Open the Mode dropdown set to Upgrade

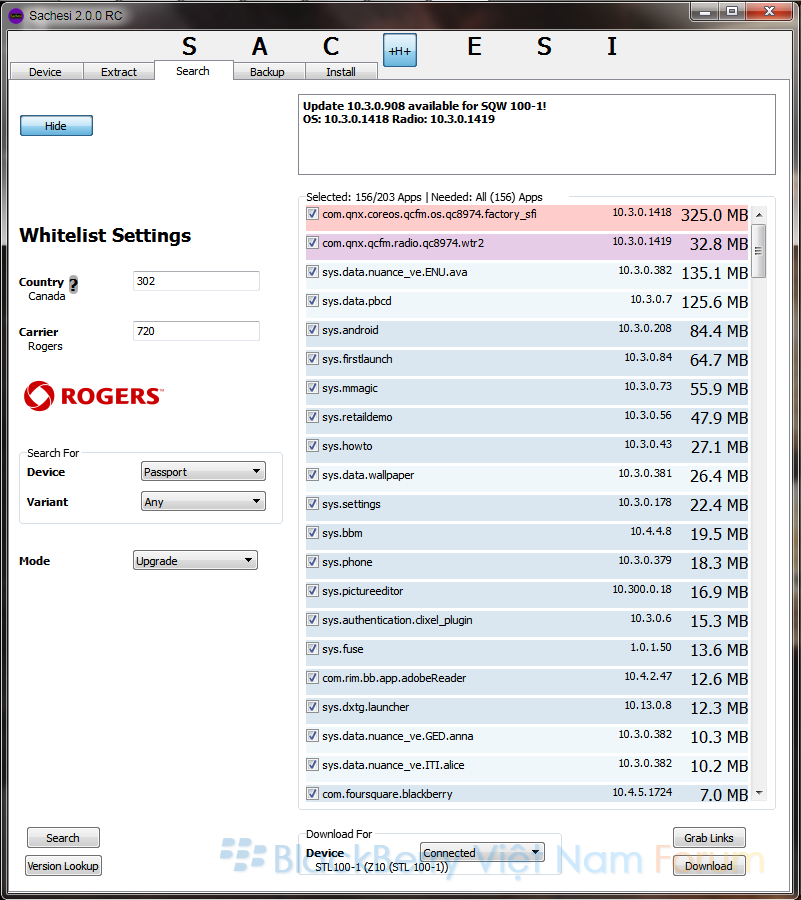pyautogui.click(x=195, y=560)
